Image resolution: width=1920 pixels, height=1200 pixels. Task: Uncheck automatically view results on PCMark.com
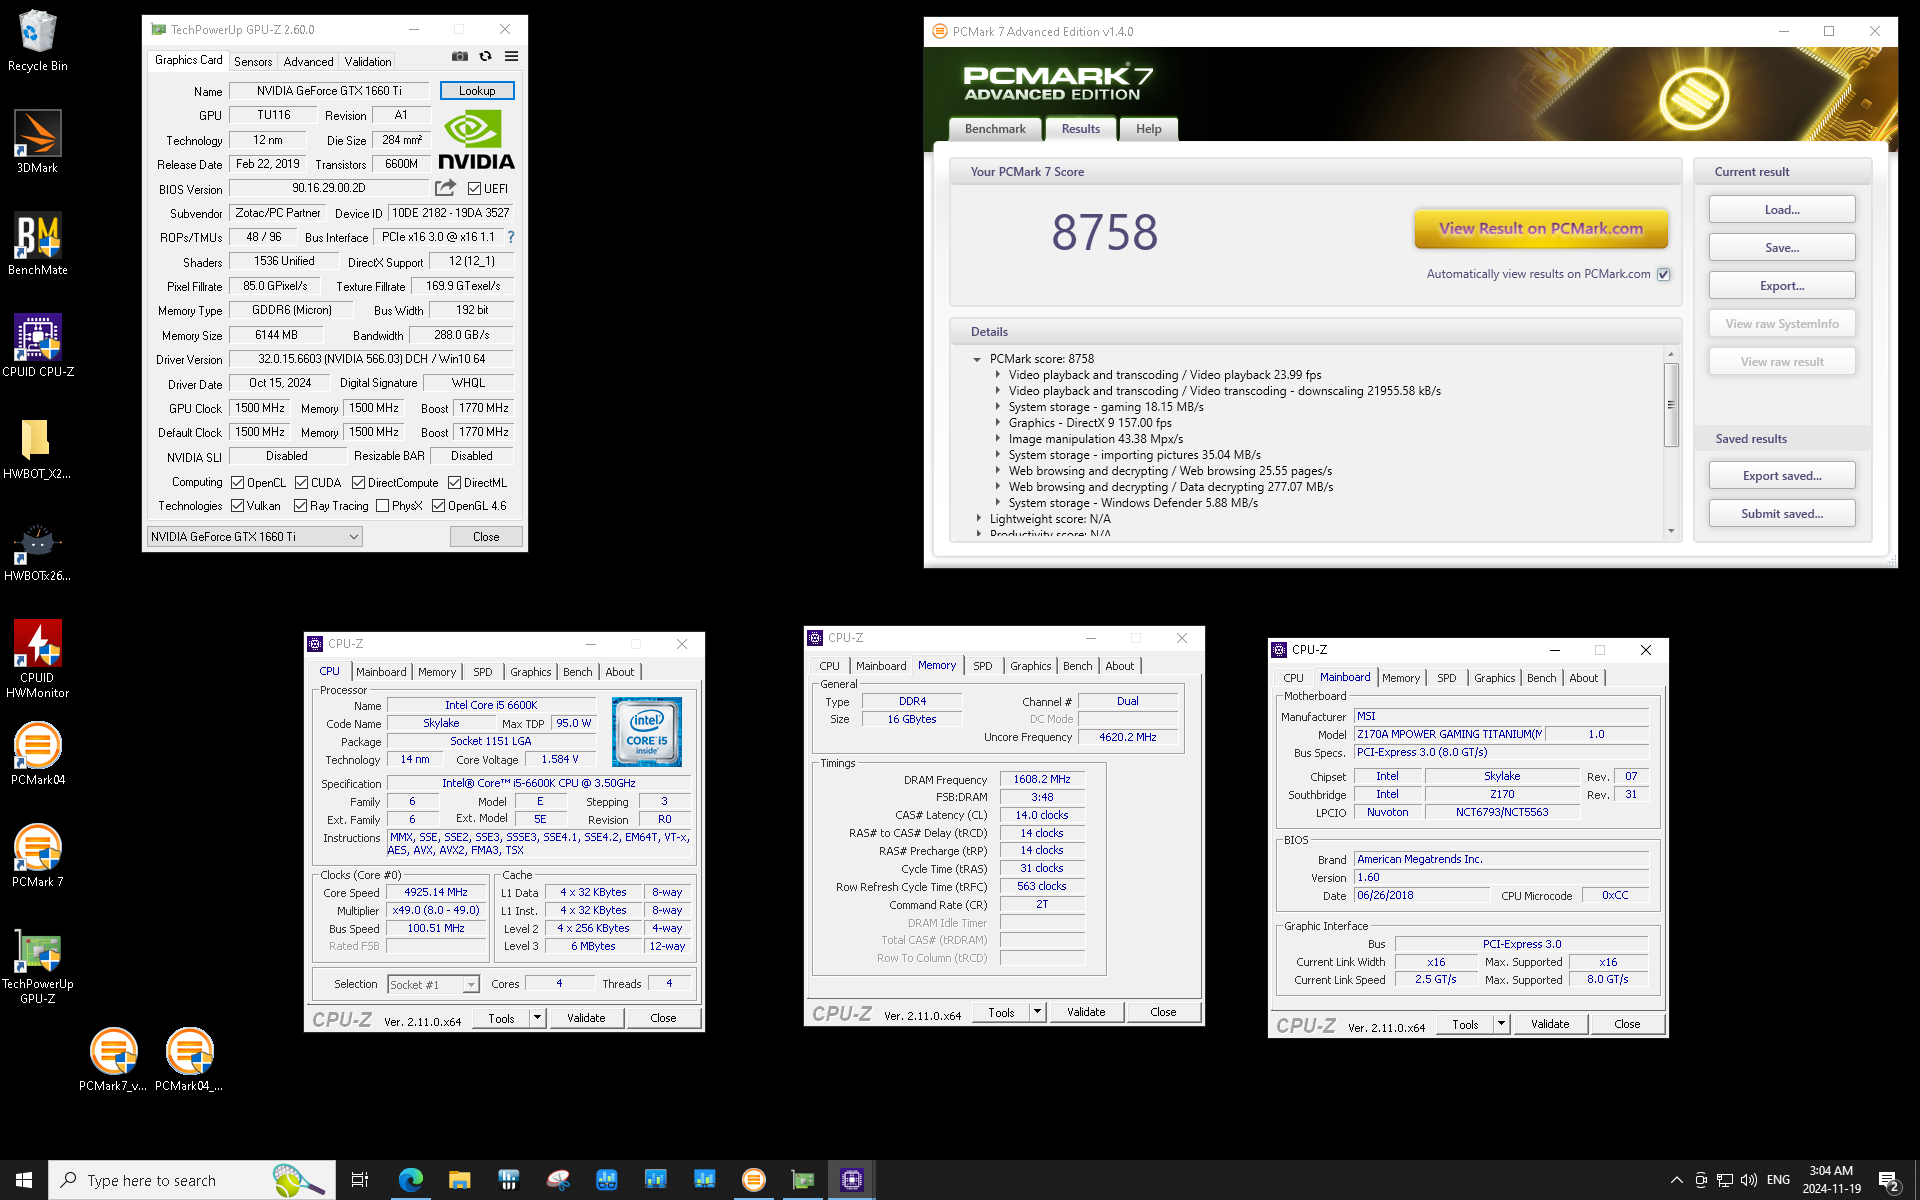(1664, 274)
